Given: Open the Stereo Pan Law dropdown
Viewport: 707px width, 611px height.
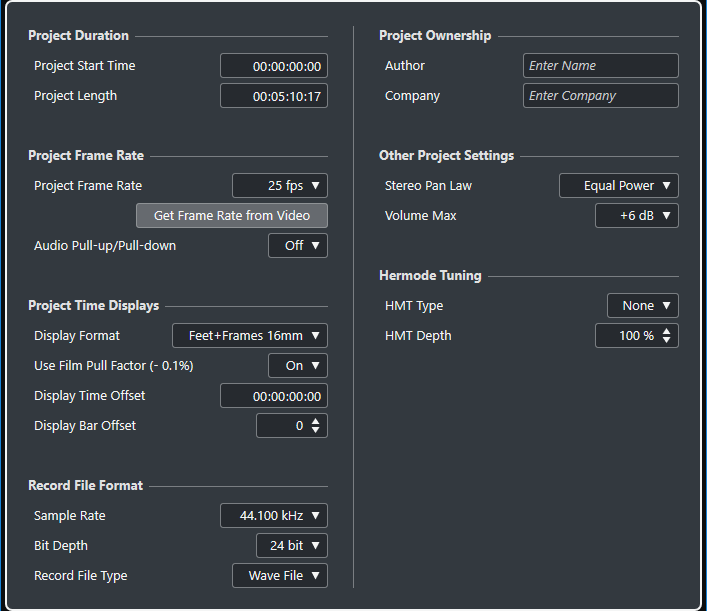Looking at the screenshot, I should [x=619, y=186].
